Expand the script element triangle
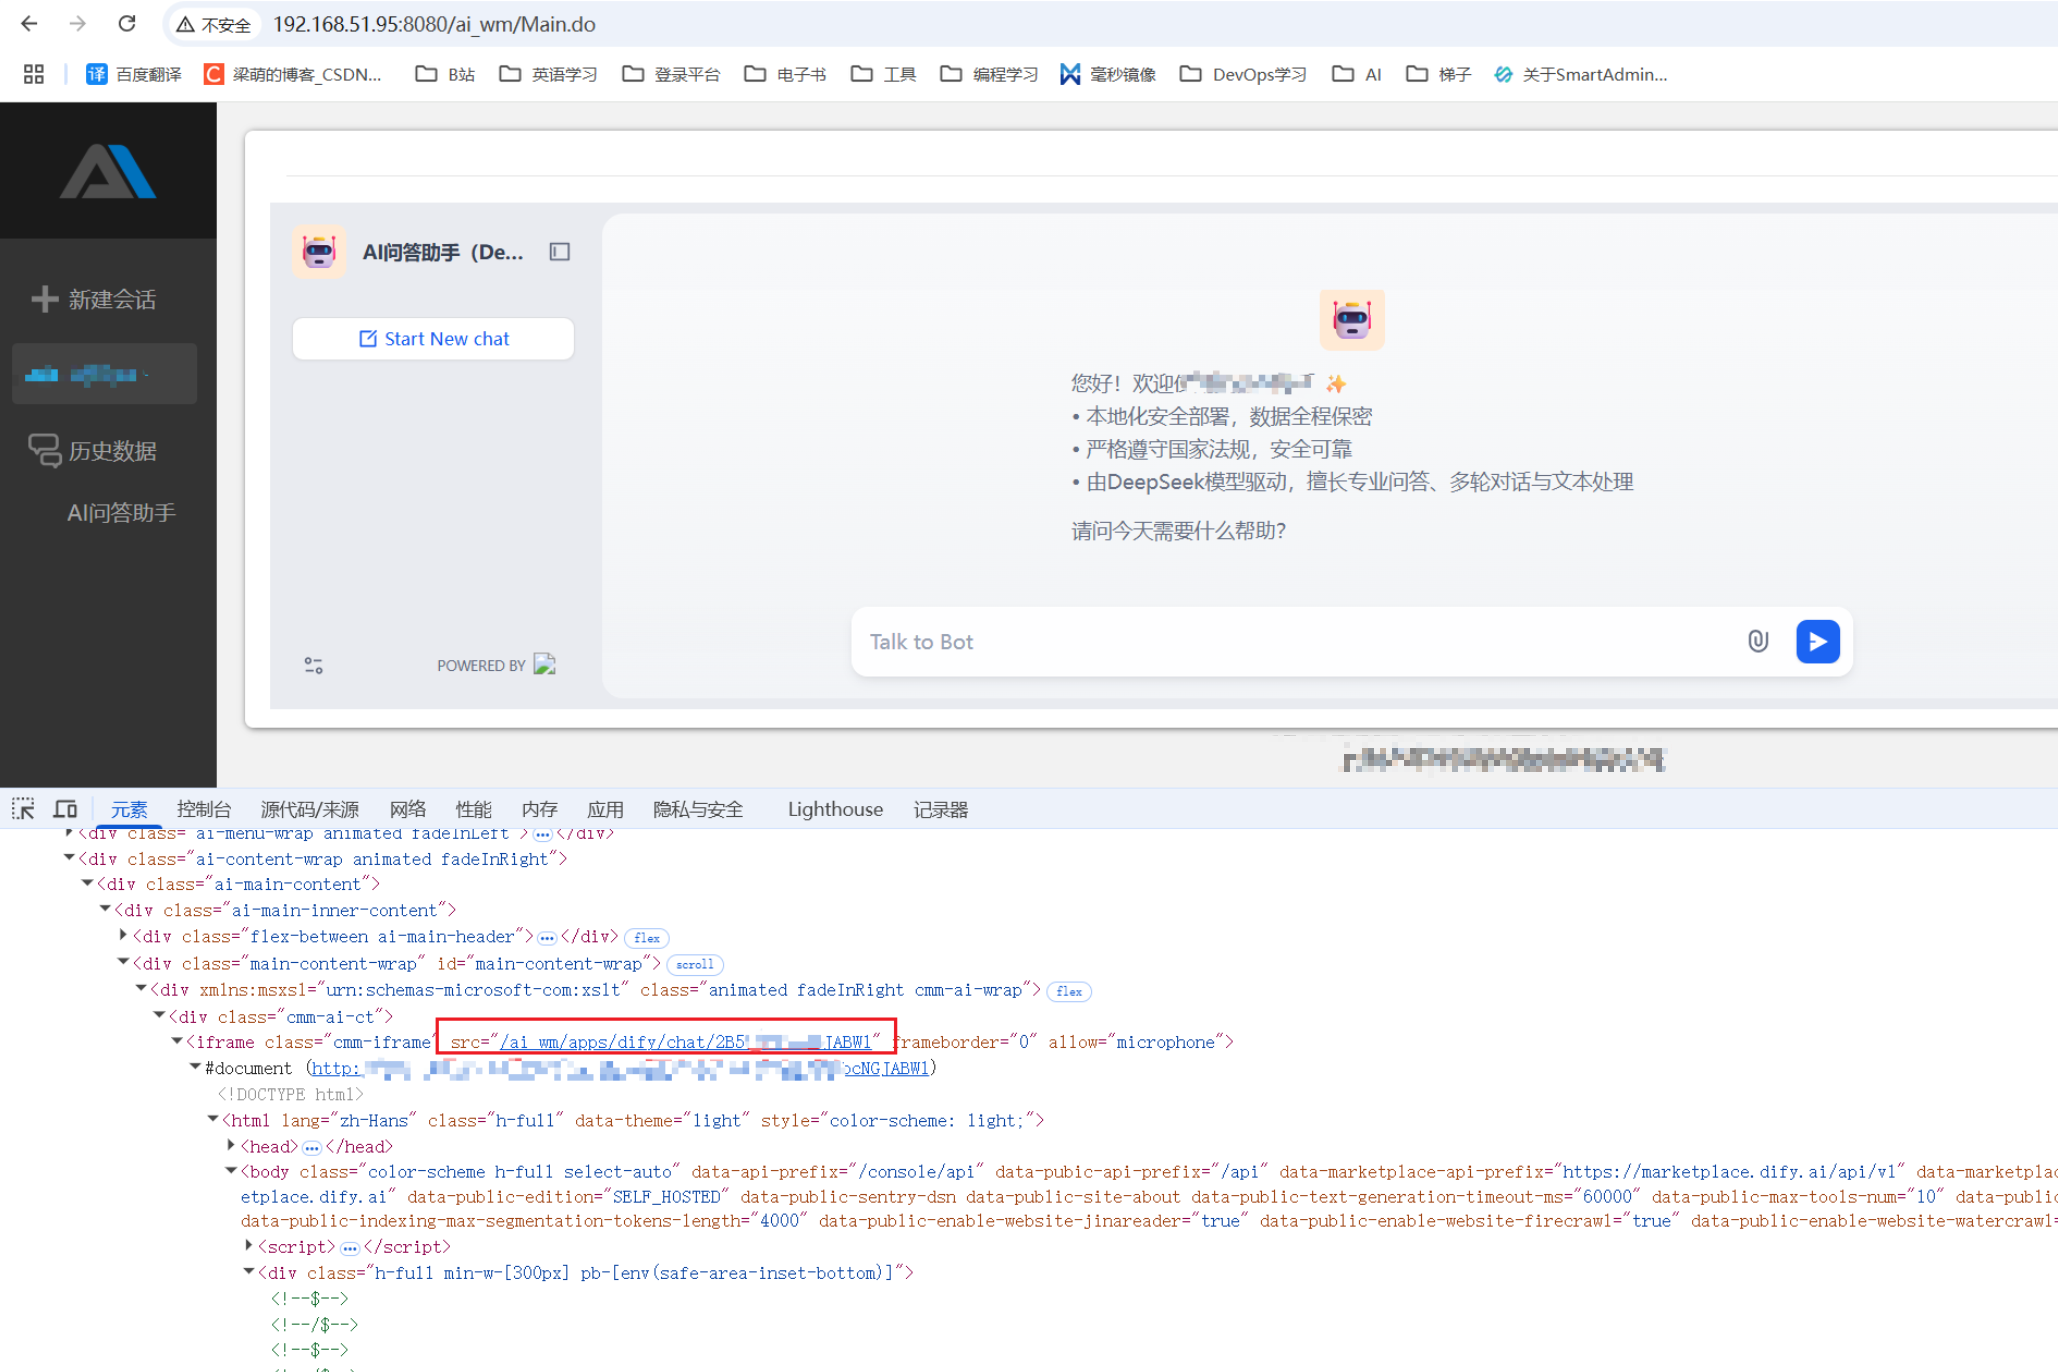 [249, 1245]
